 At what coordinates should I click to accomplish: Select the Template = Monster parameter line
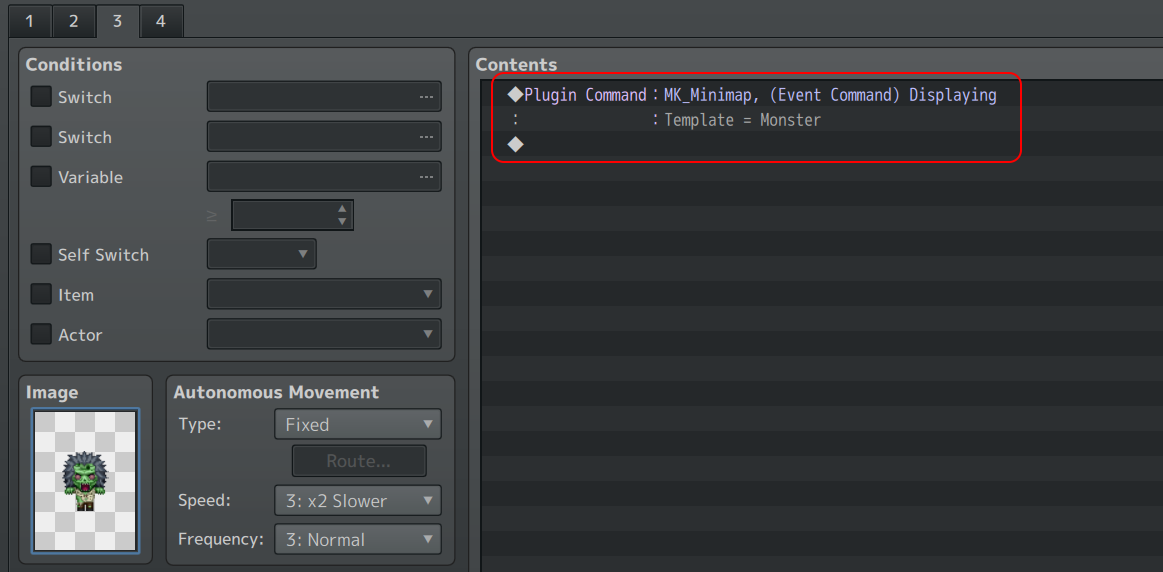pyautogui.click(x=742, y=119)
